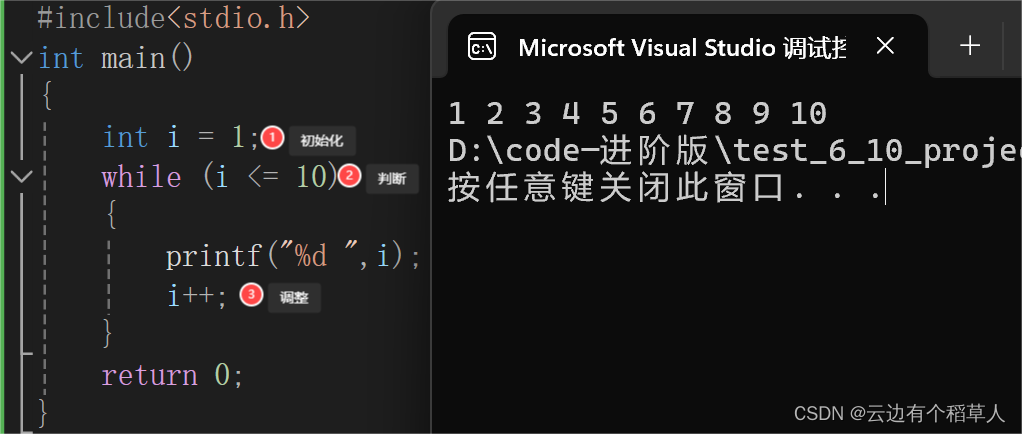
Task: Click the #include<stdio.h> line
Action: pyautogui.click(x=173, y=18)
